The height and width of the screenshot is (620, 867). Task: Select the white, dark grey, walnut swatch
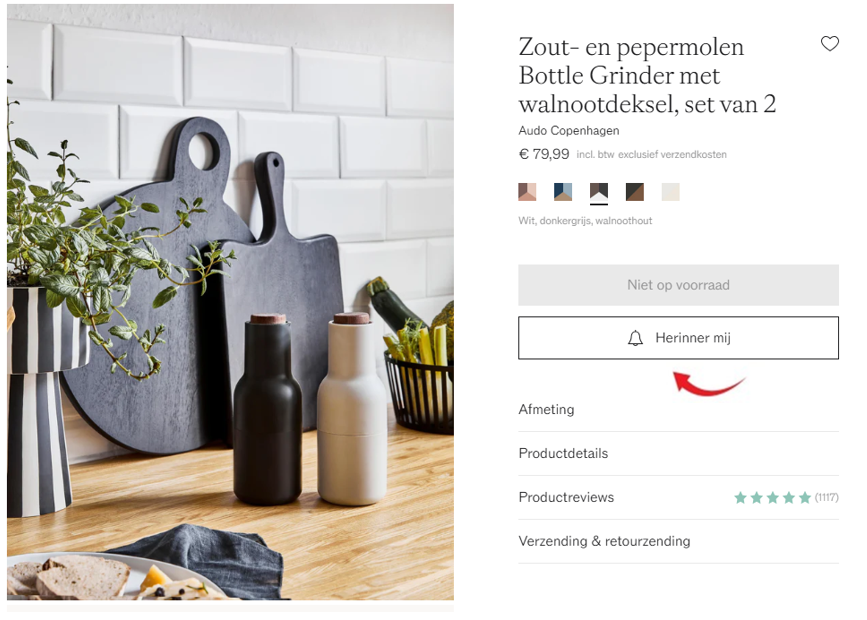click(599, 192)
